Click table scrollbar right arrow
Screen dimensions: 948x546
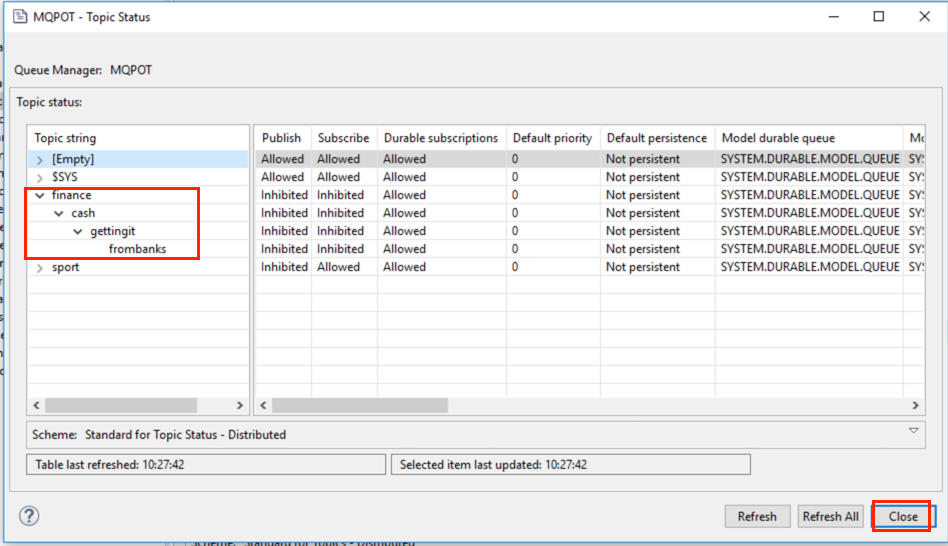(915, 405)
